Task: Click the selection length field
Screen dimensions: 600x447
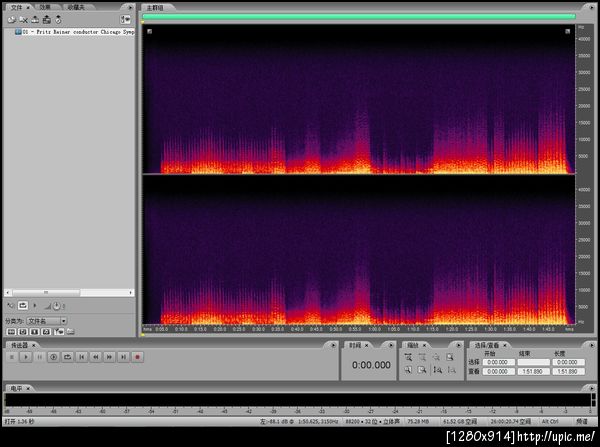Action: point(568,362)
